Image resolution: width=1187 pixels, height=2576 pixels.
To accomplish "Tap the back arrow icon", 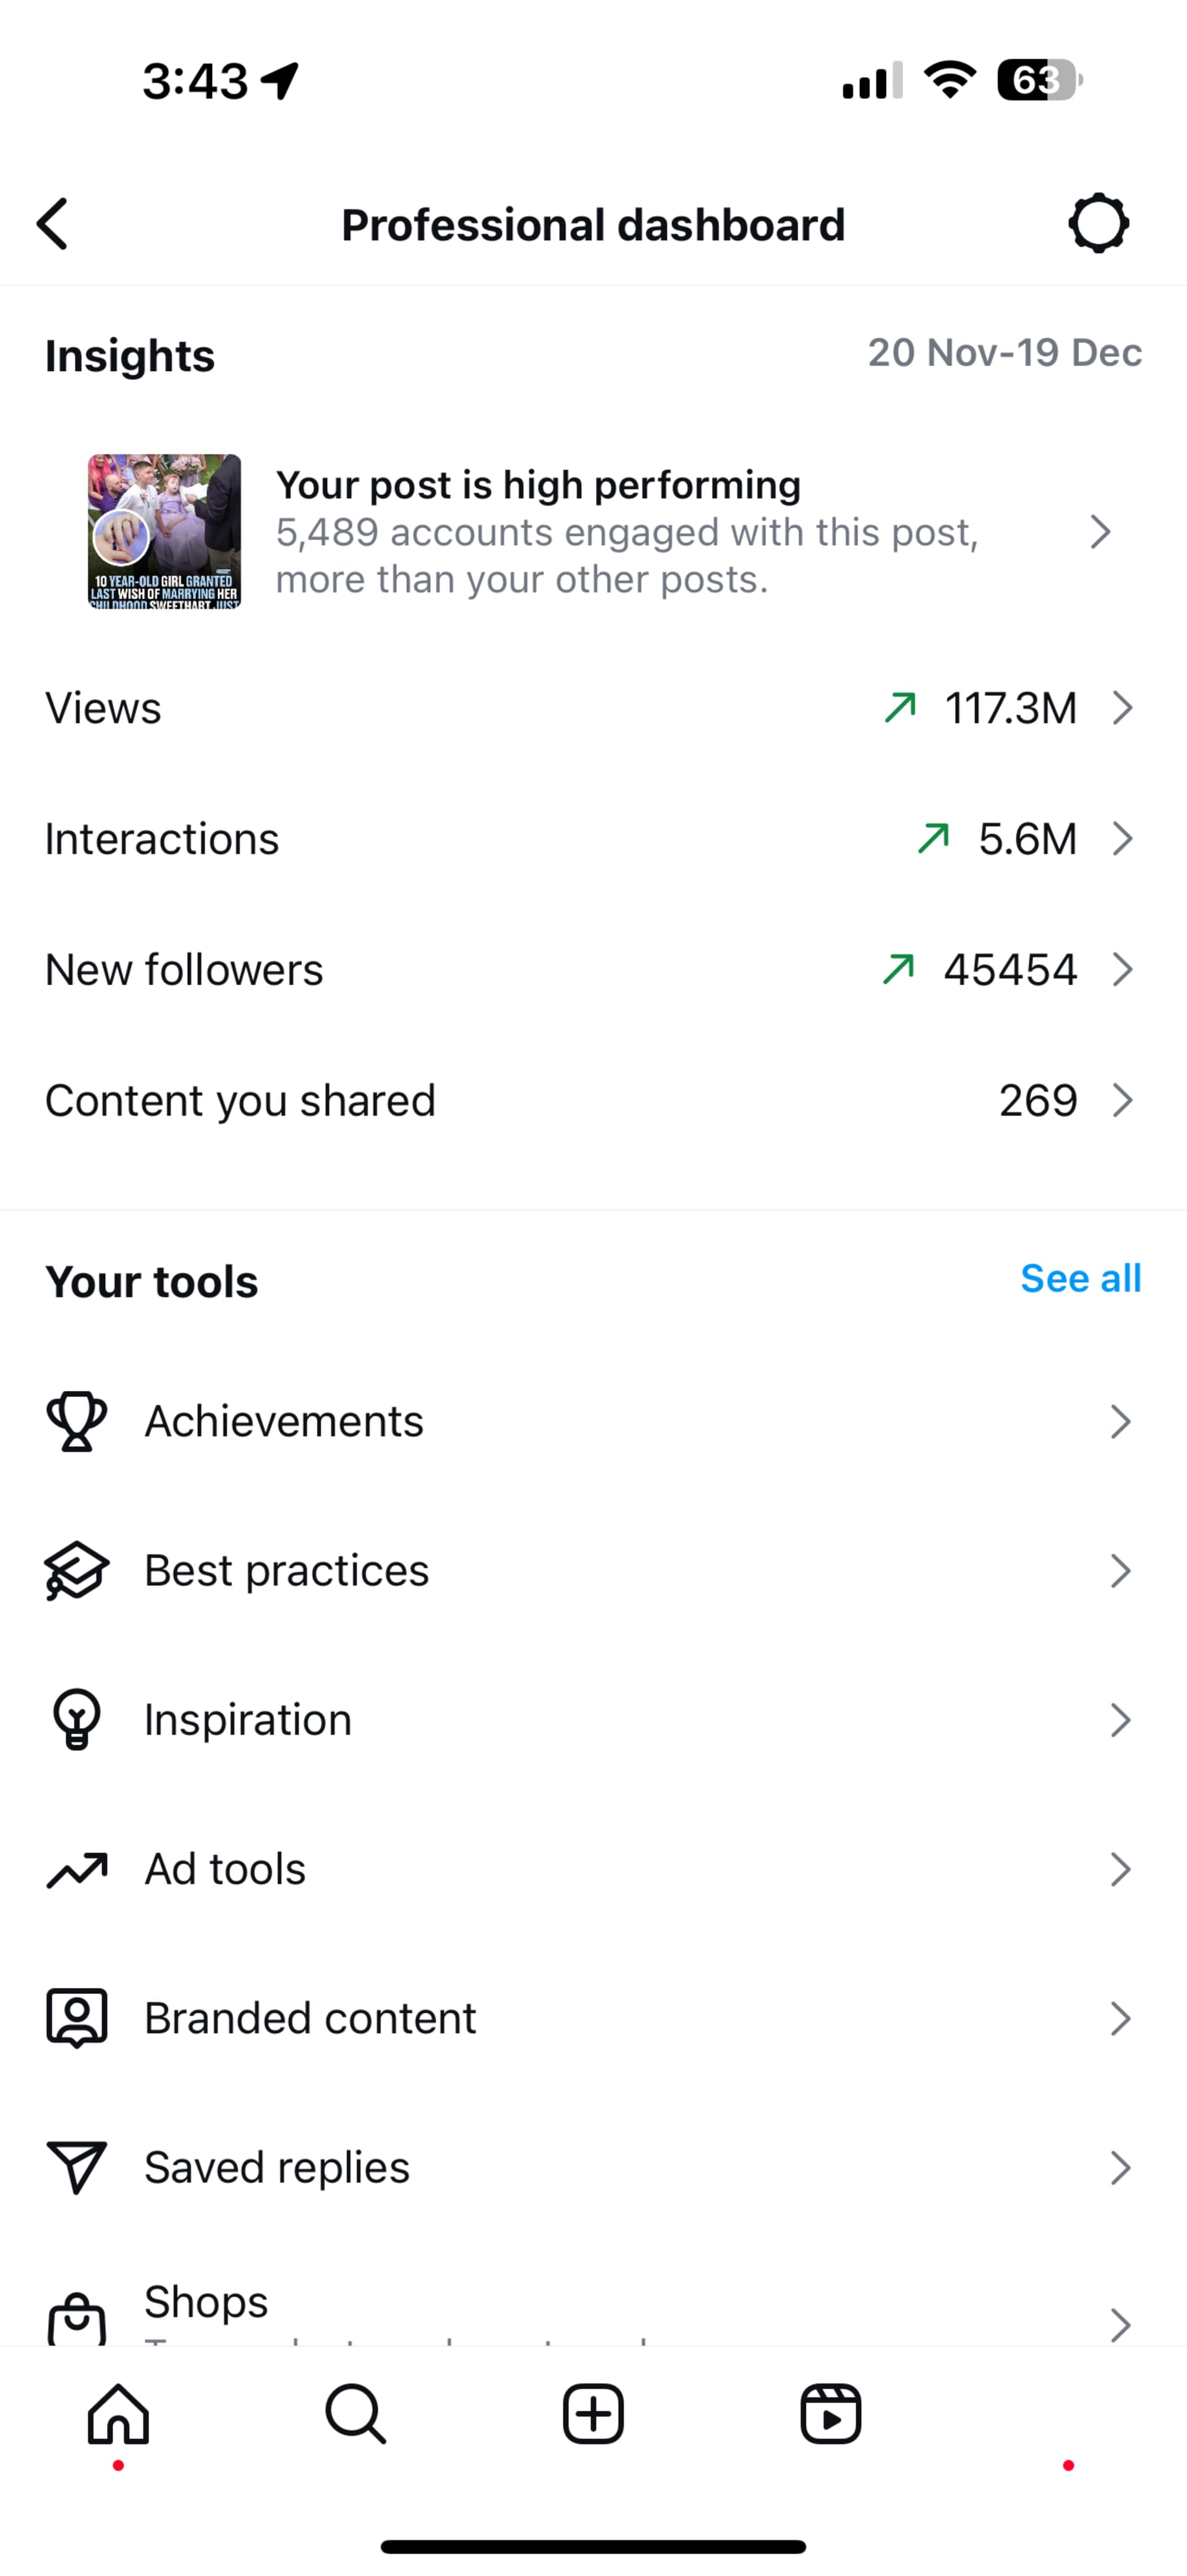I will tap(53, 223).
